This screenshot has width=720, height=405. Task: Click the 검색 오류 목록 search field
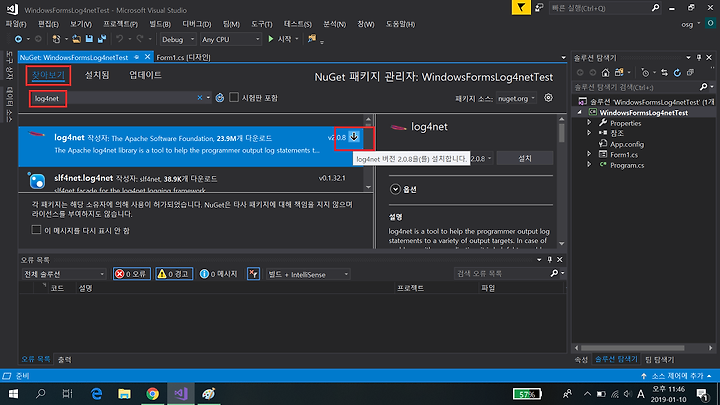[502, 273]
